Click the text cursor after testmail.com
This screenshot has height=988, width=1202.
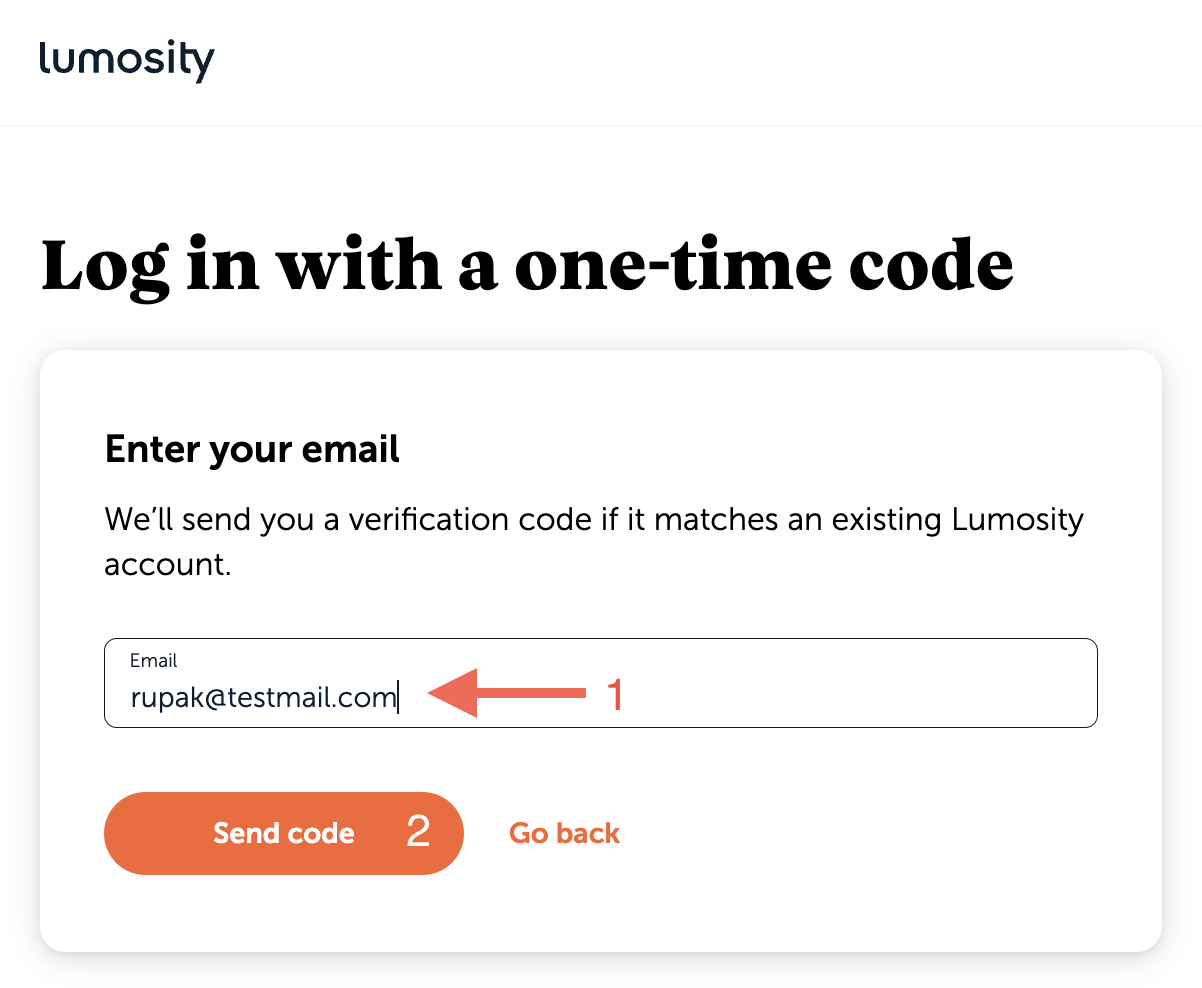[x=399, y=697]
